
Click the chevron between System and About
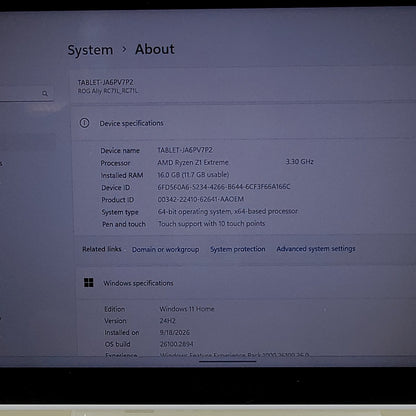[124, 49]
